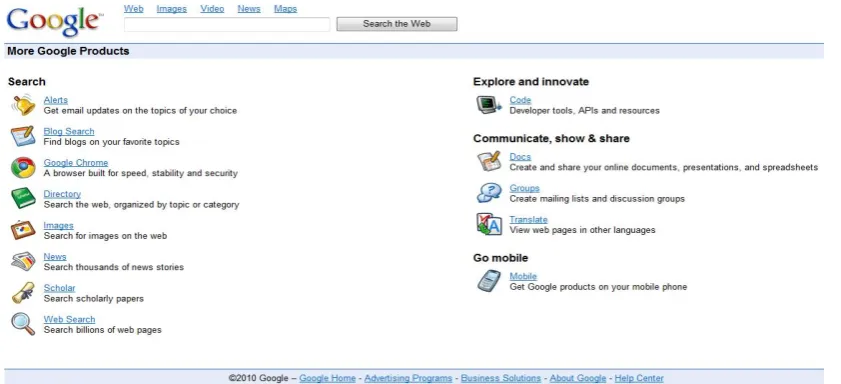
Task: Click the Images picture frame icon
Action: [x=23, y=230]
